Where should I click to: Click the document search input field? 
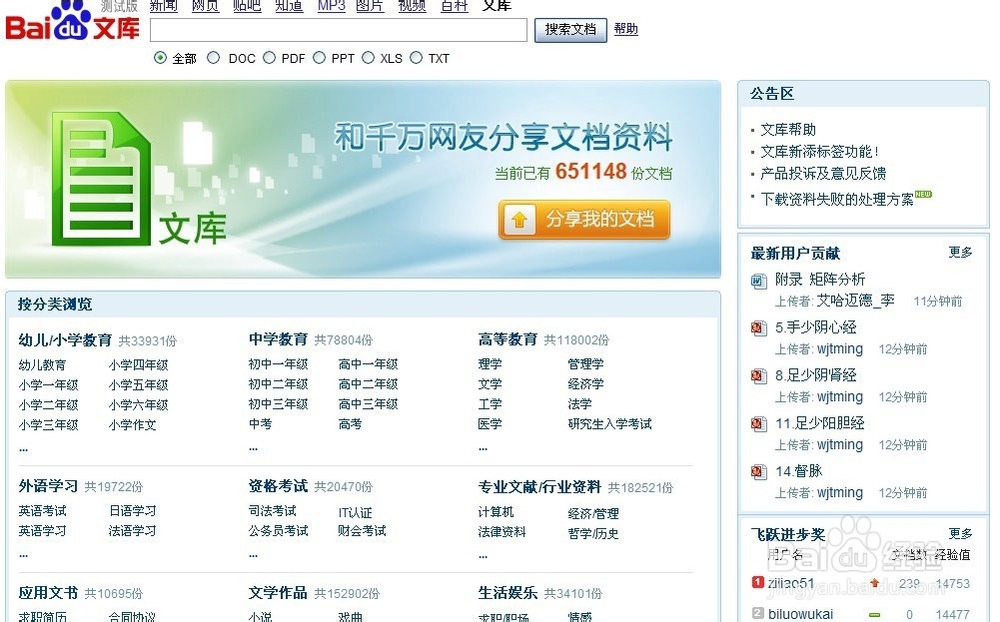pos(339,30)
